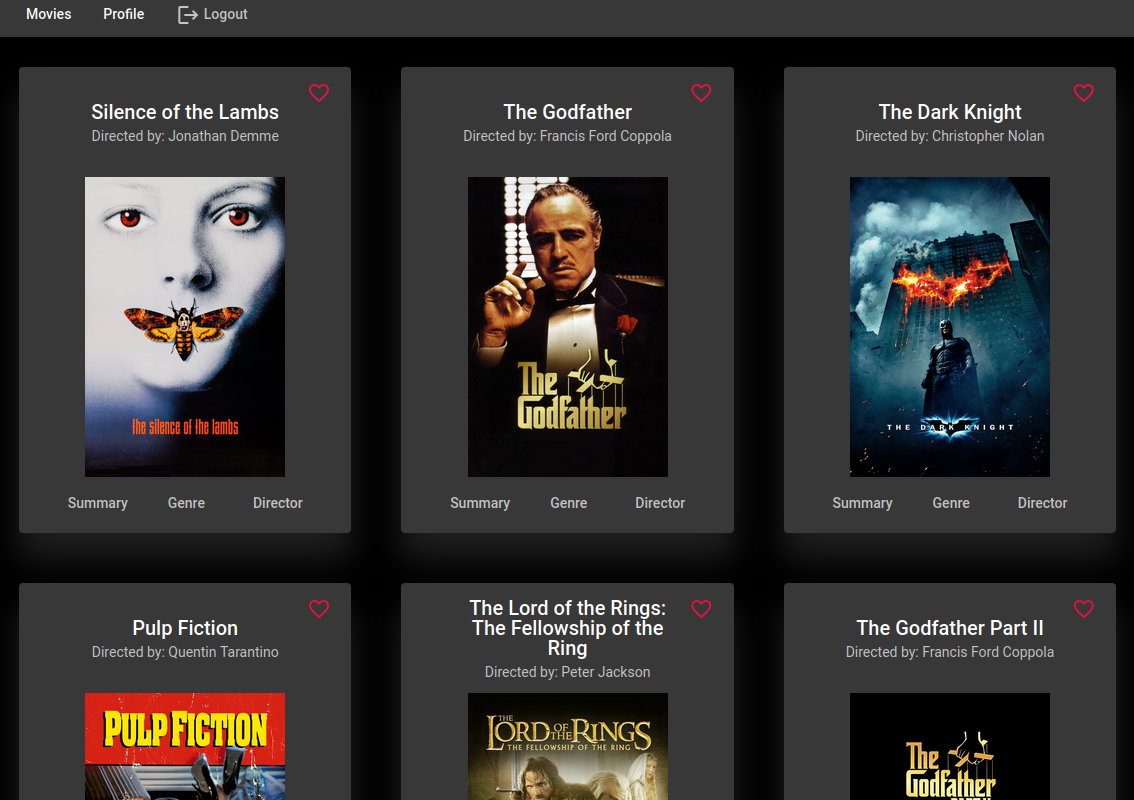Click 'Directed by: Jonathan Demme' text

click(185, 136)
